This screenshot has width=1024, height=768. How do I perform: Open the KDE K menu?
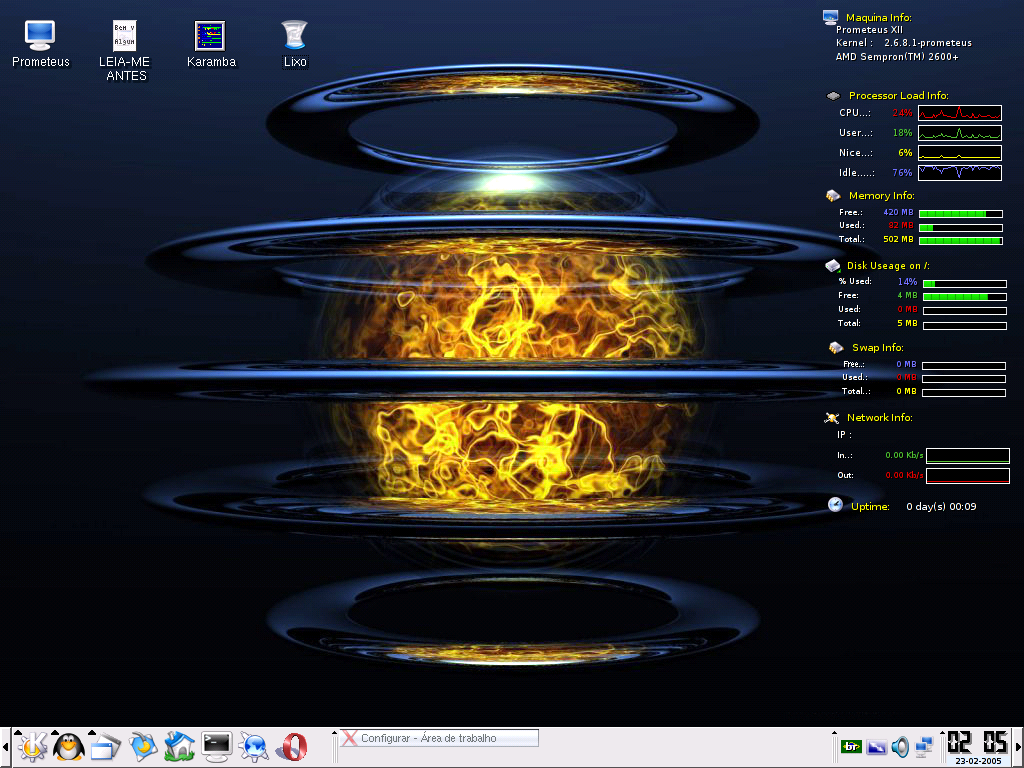click(32, 746)
